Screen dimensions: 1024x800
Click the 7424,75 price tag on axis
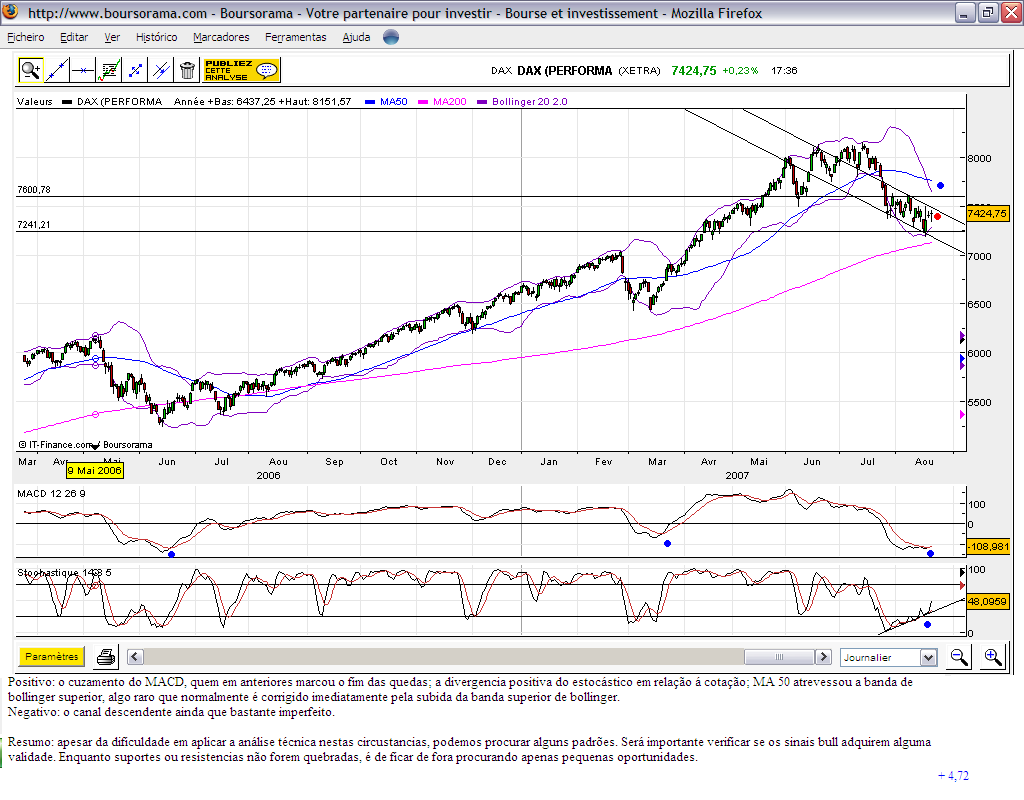(987, 214)
